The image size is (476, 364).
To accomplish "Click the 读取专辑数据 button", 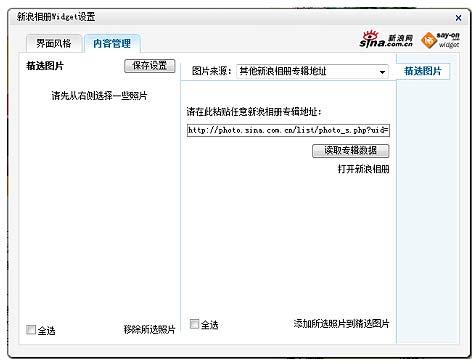I will pyautogui.click(x=351, y=151).
